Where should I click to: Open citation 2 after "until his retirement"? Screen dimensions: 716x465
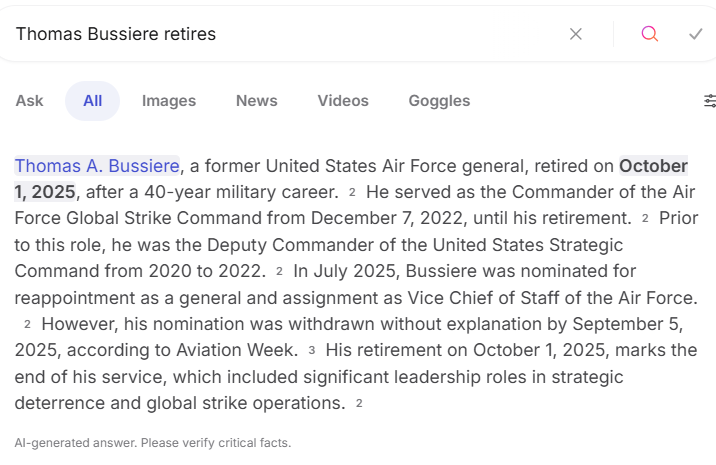[645, 218]
